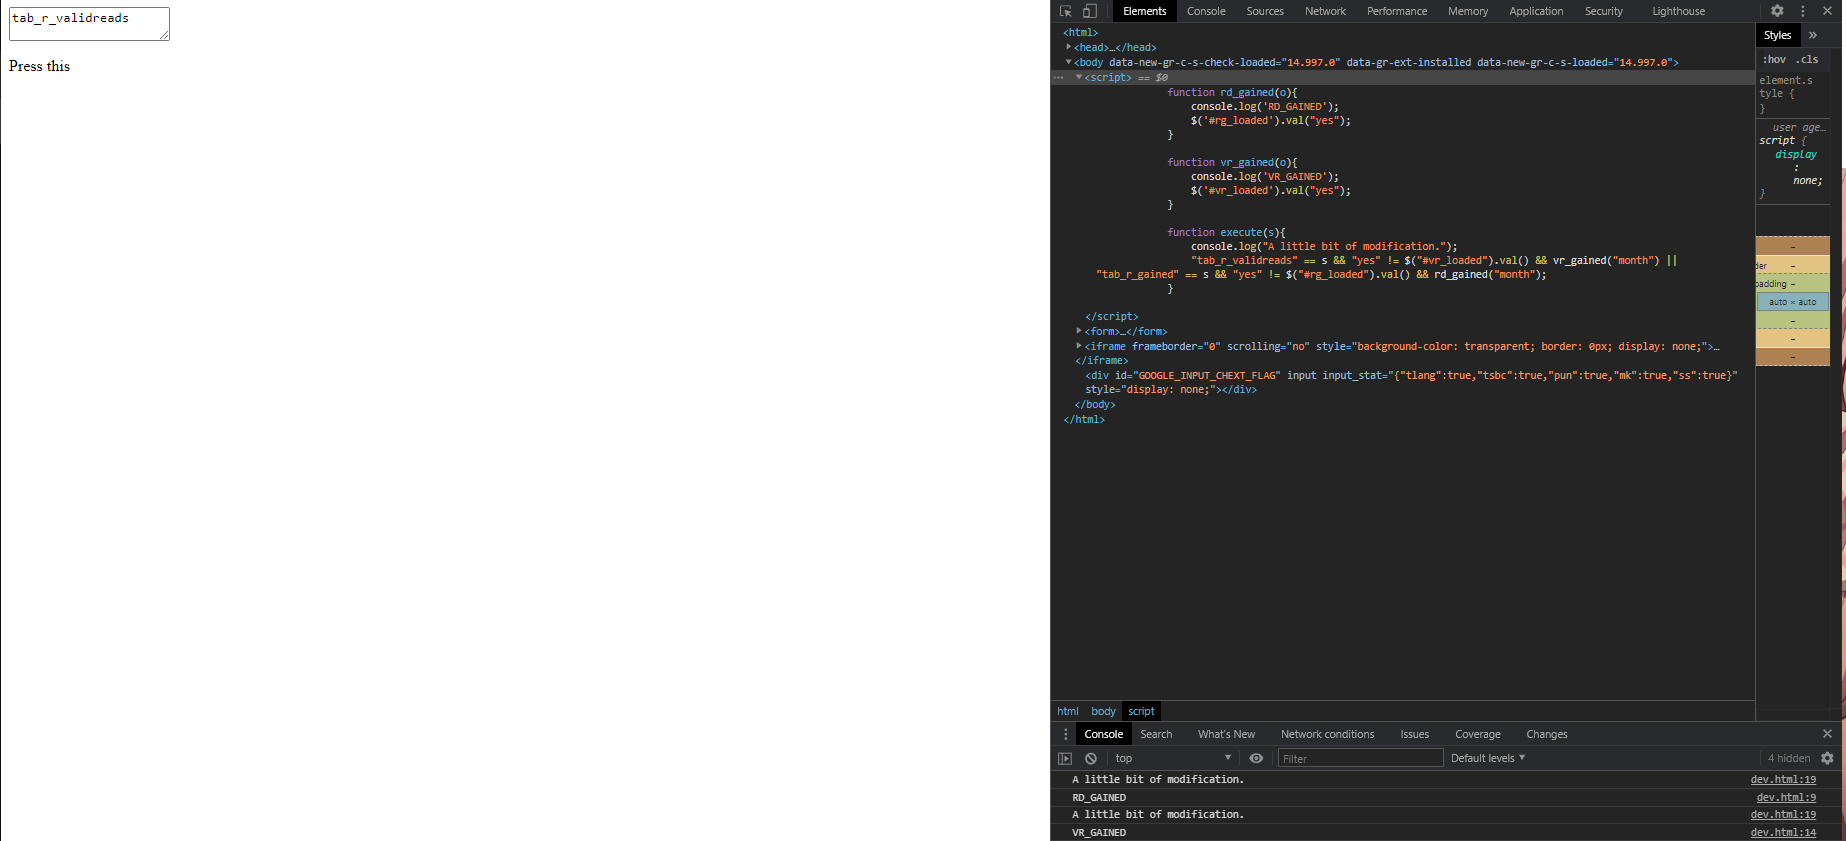The image size is (1846, 841).
Task: Open the Coverage drawer tab
Action: point(1477,734)
